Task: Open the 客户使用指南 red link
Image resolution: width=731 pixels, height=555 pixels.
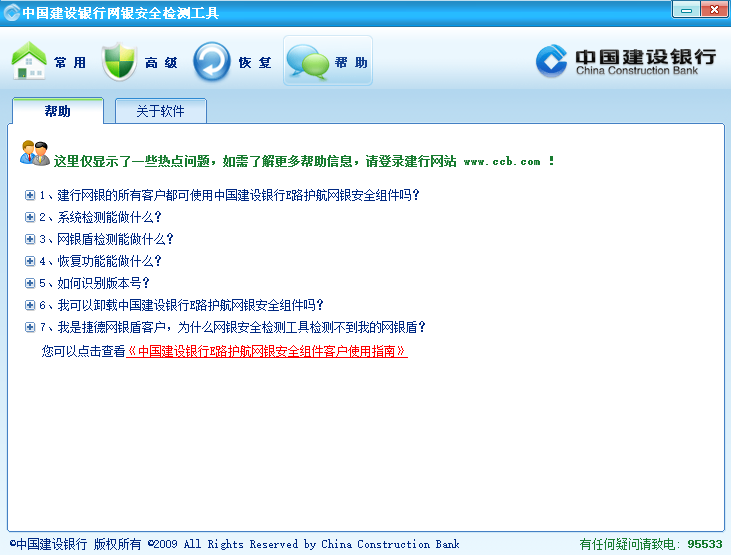Action: pos(267,351)
